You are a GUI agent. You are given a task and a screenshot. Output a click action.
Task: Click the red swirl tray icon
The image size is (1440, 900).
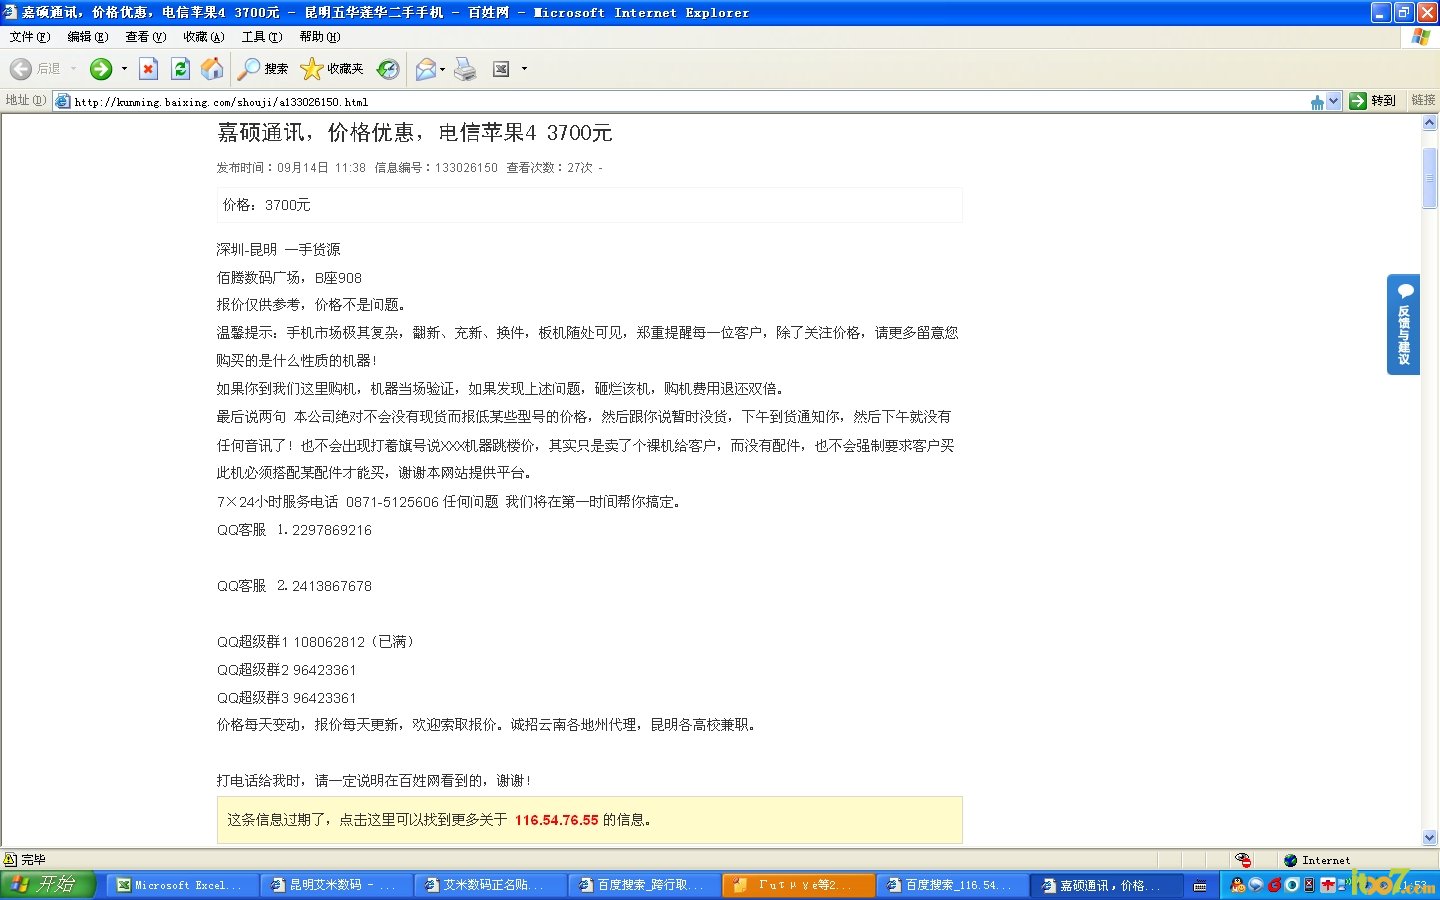(x=1274, y=885)
